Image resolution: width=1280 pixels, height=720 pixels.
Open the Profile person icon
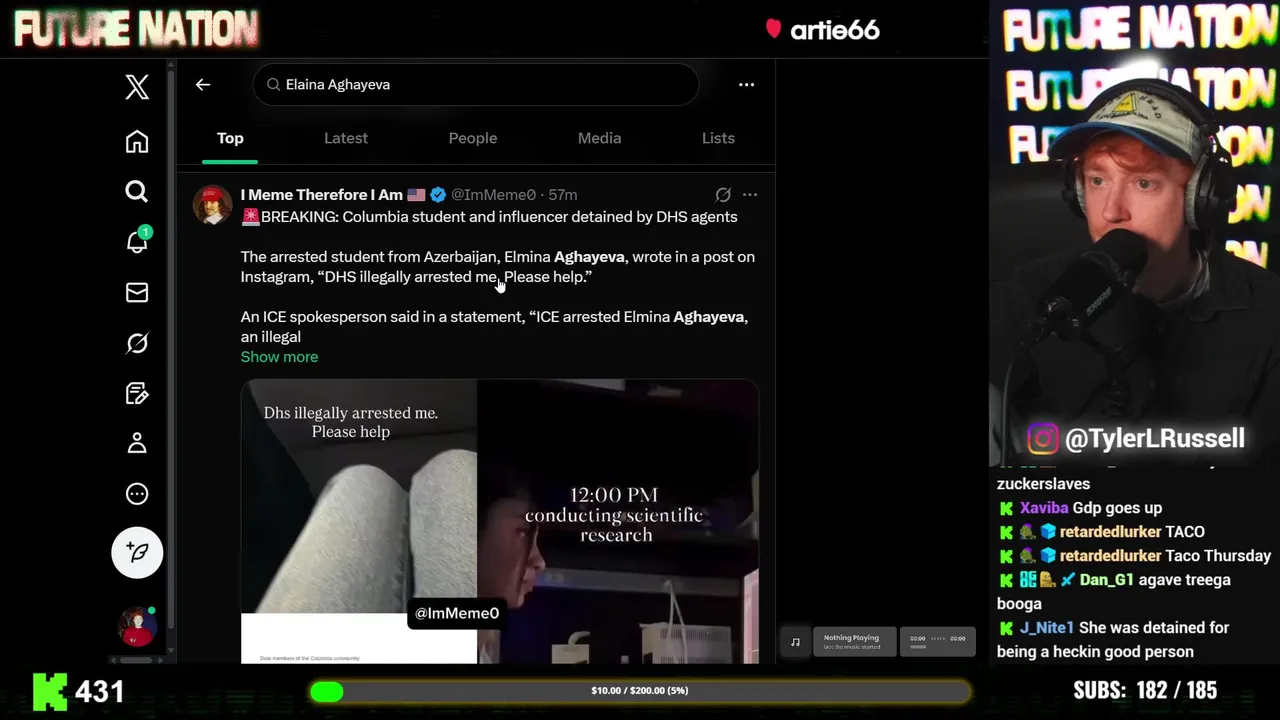(137, 443)
